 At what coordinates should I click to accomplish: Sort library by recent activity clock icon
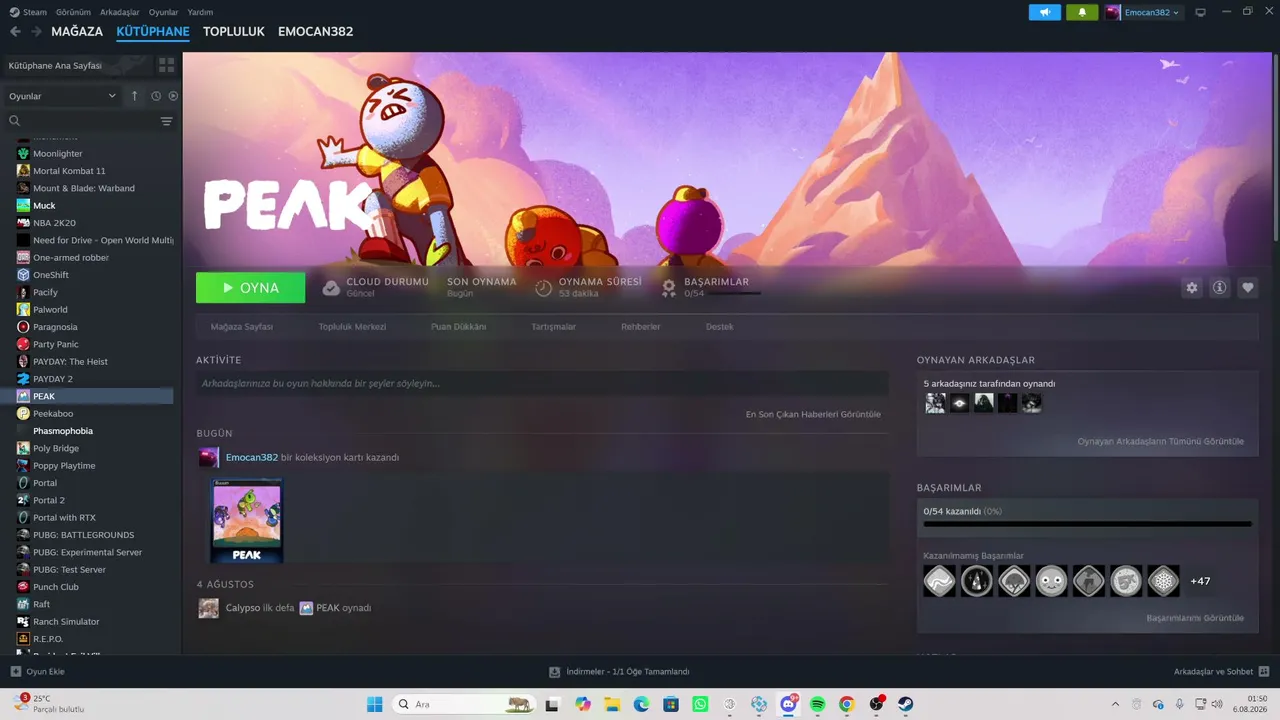pyautogui.click(x=156, y=96)
